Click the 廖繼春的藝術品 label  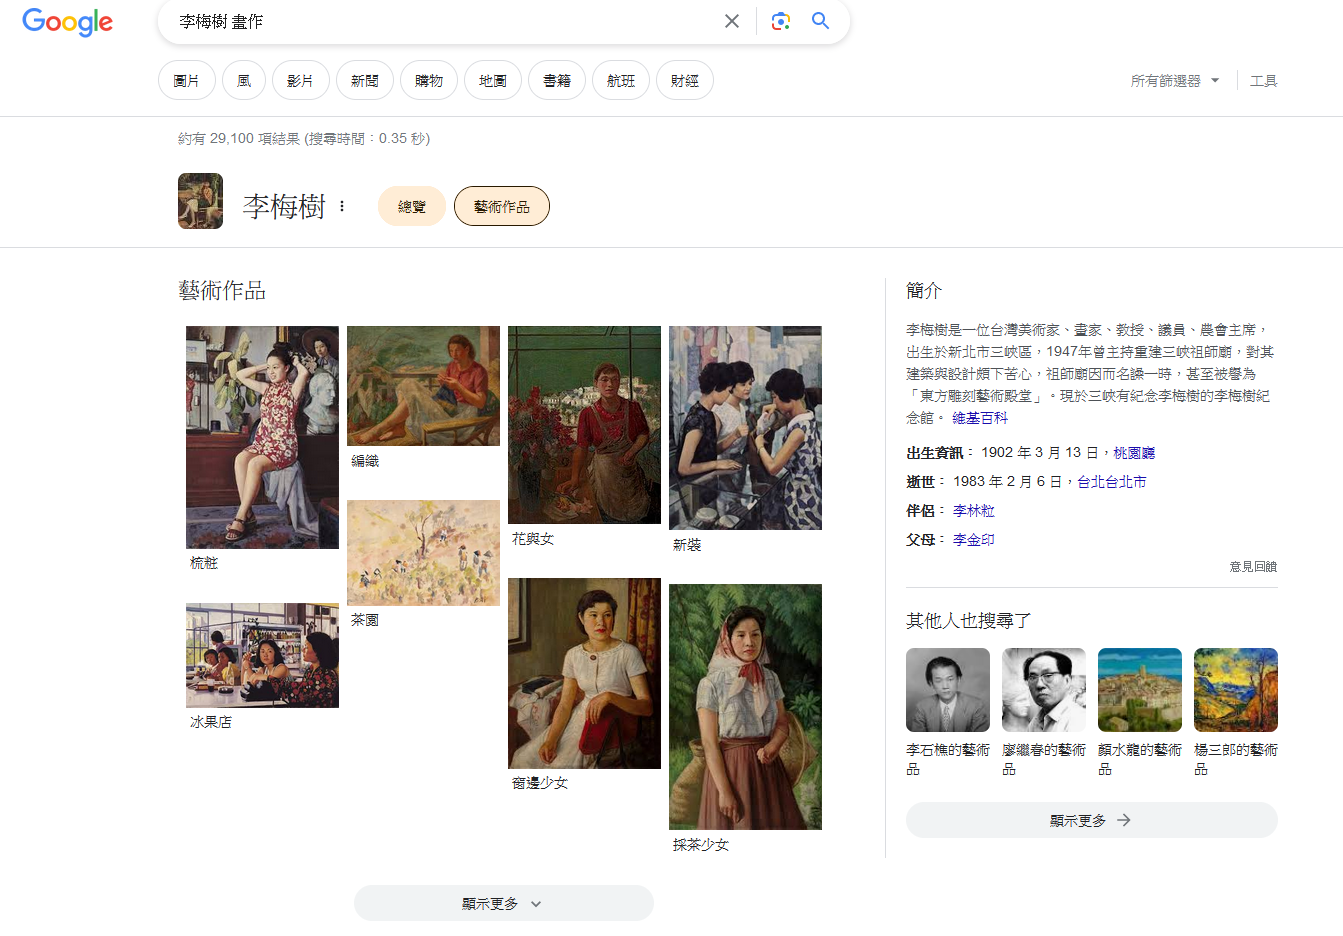click(1044, 759)
